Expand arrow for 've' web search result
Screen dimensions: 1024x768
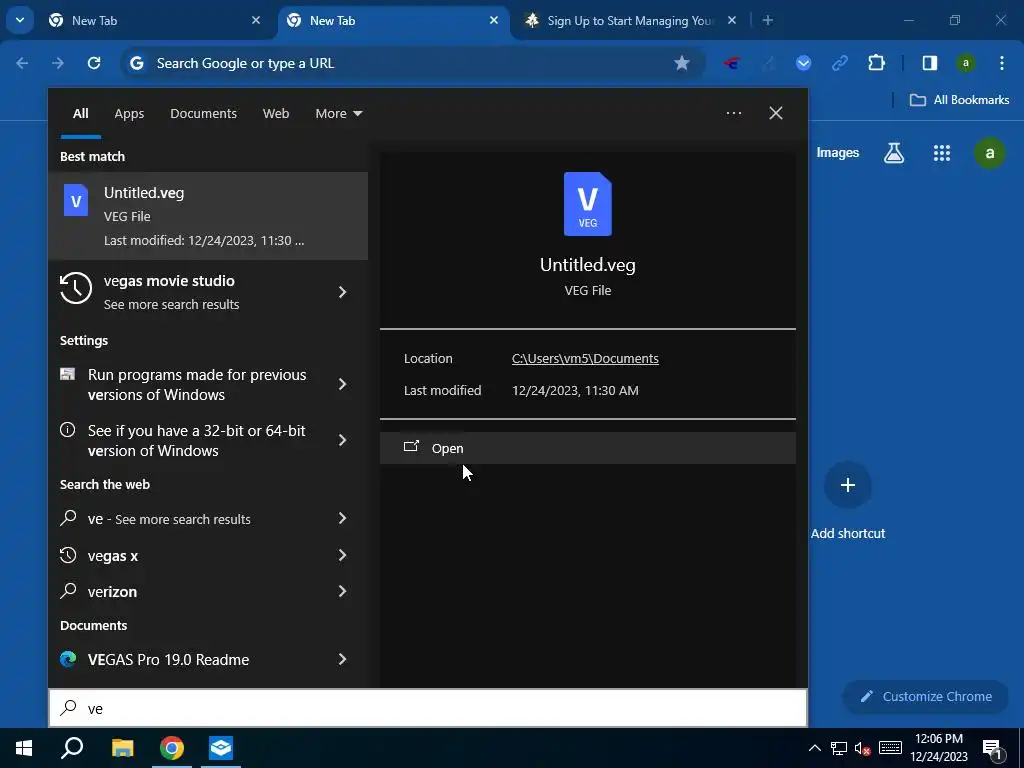pyautogui.click(x=342, y=519)
